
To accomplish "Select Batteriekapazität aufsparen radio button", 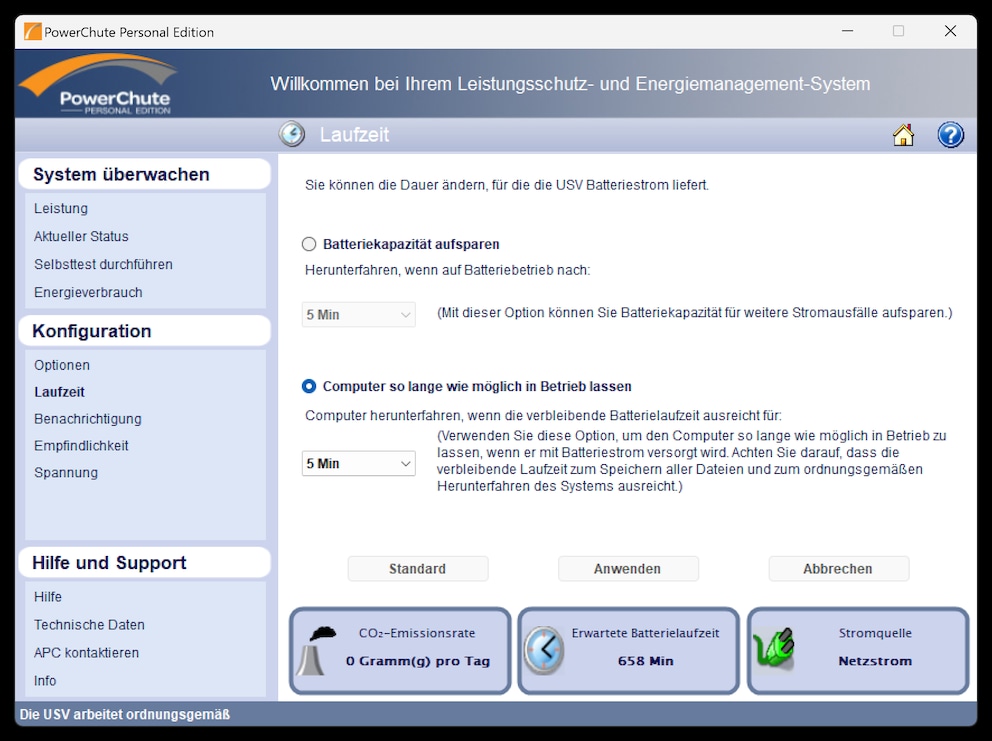I will pyautogui.click(x=309, y=244).
